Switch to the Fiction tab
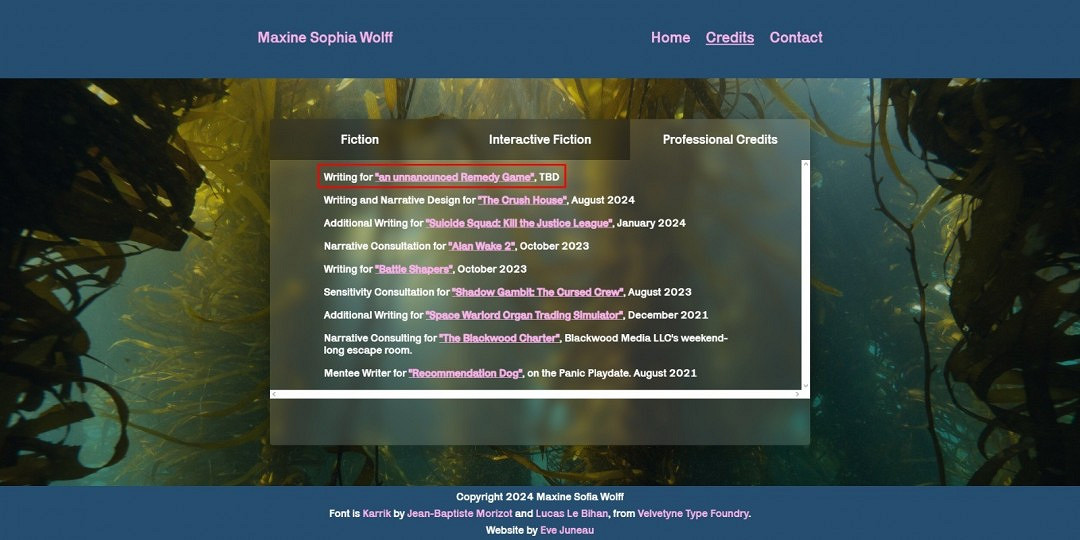Viewport: 1080px width, 540px height. 360,140
